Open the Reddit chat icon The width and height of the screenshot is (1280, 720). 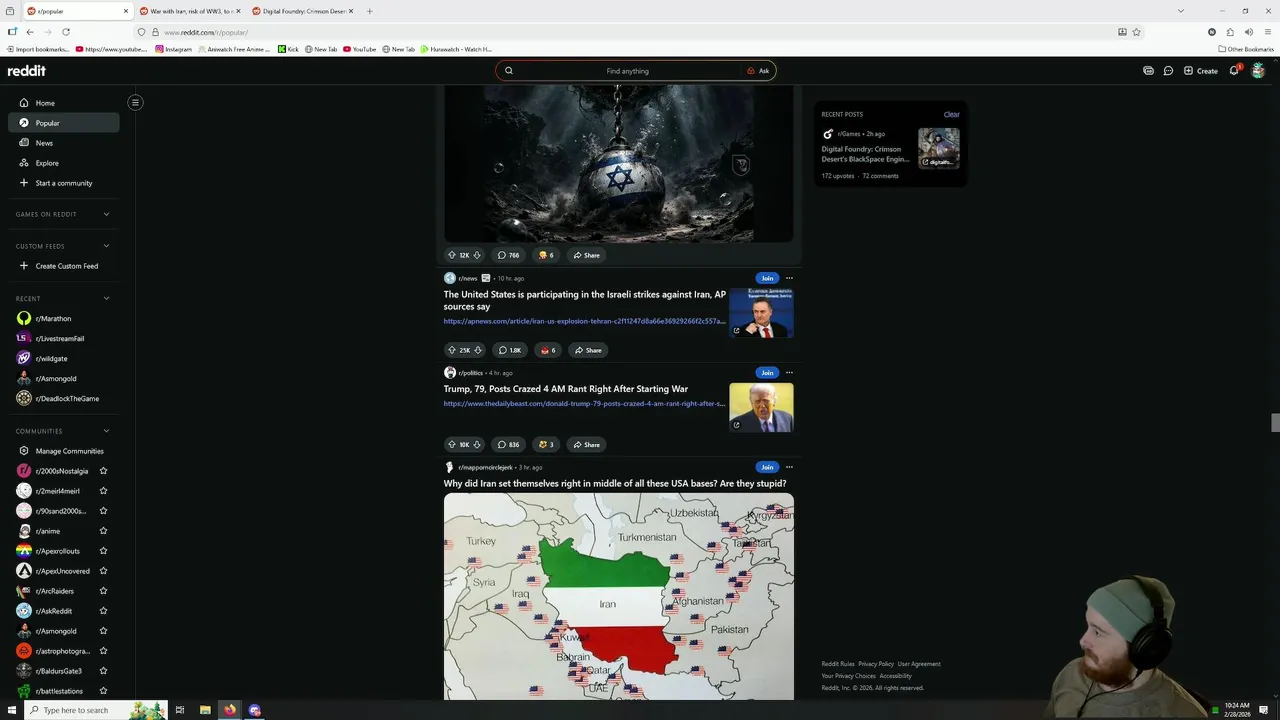click(x=1168, y=71)
